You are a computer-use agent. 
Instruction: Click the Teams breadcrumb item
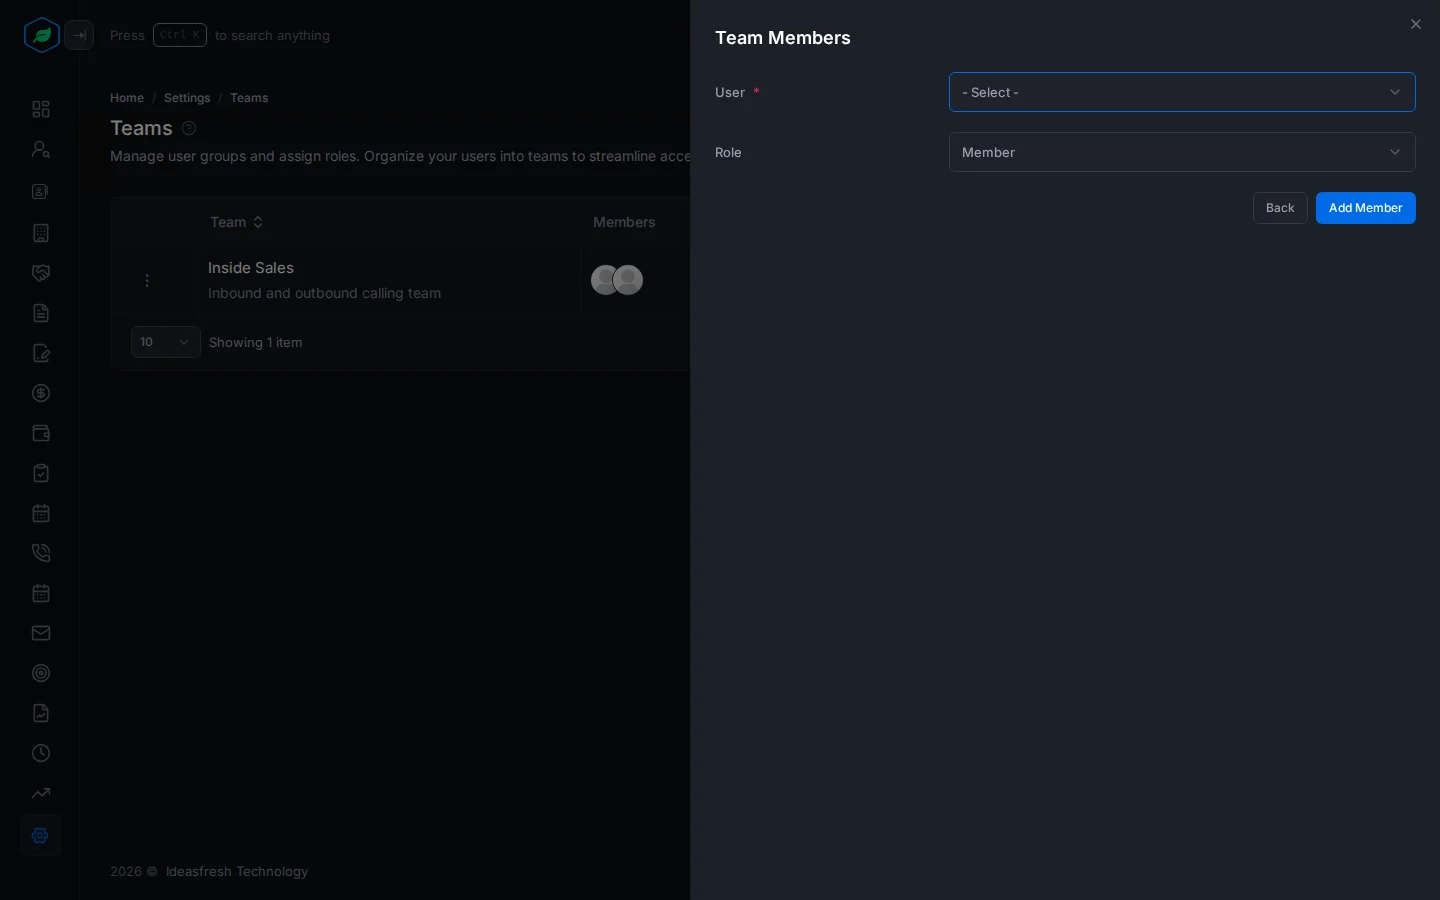tap(249, 98)
